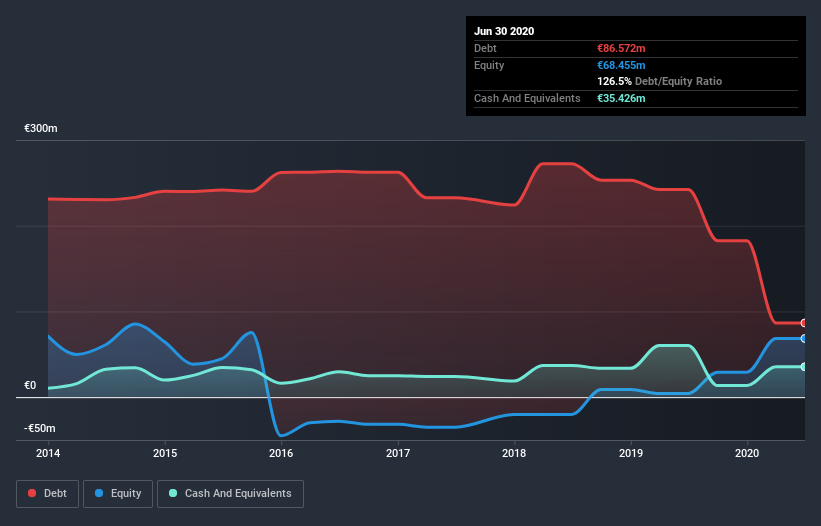Toggle the Debt series legend button

47,494
